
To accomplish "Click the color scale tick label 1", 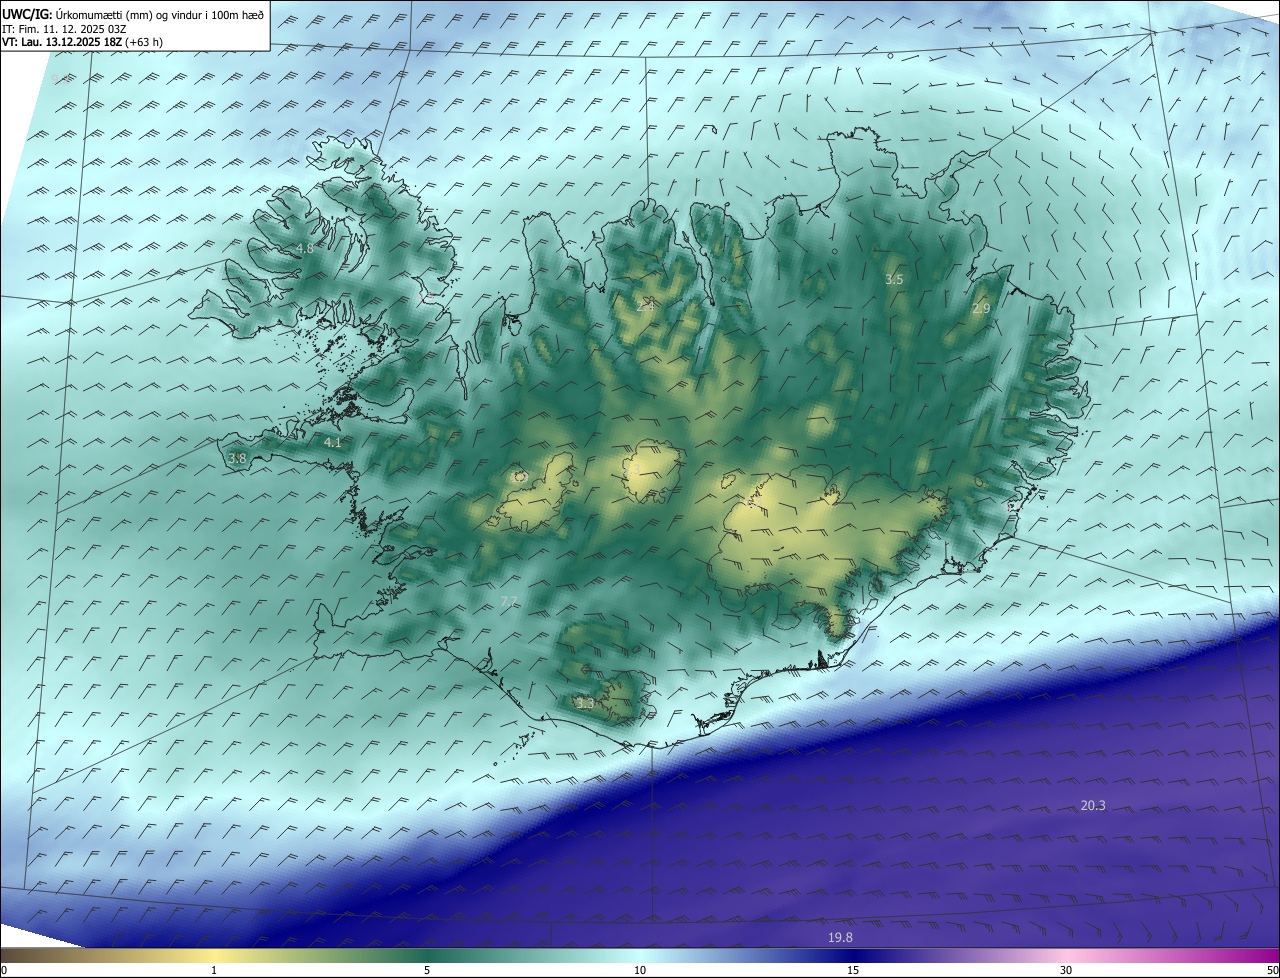I will pyautogui.click(x=214, y=970).
